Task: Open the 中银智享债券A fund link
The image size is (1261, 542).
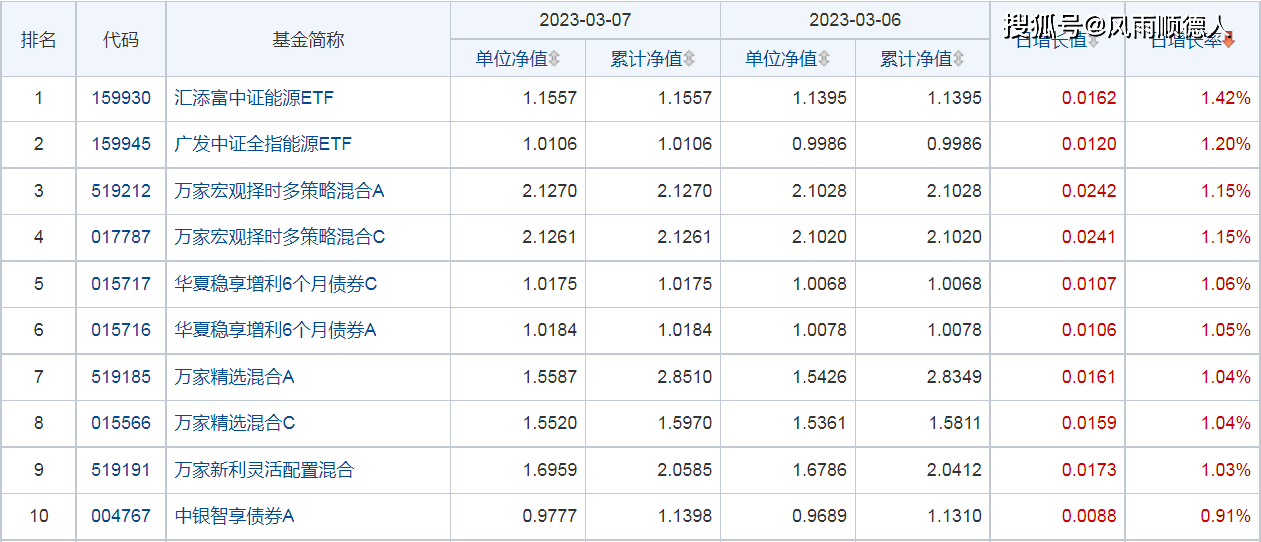Action: tap(234, 516)
